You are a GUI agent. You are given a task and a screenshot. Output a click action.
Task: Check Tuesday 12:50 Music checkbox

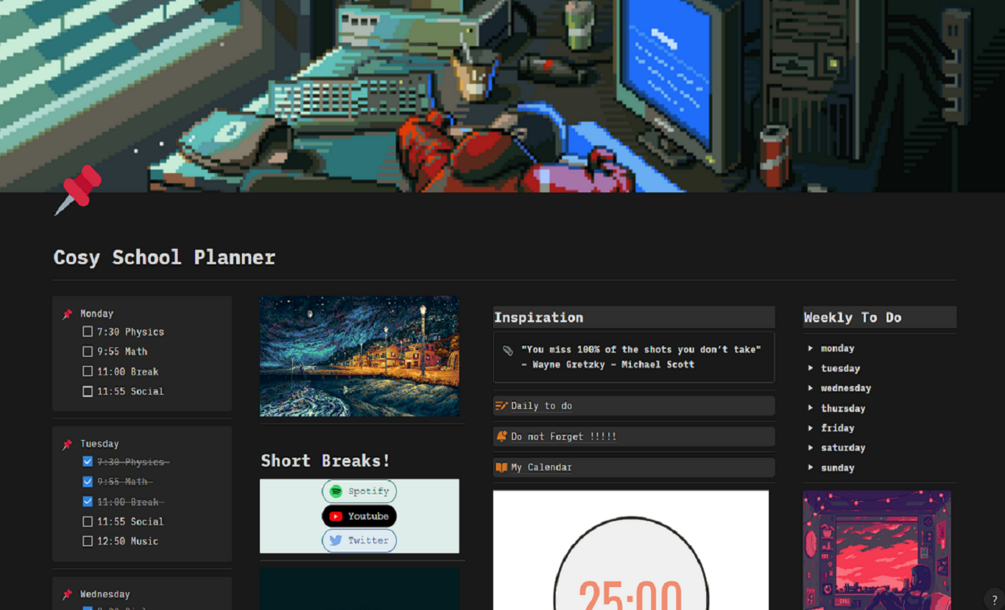click(x=88, y=541)
